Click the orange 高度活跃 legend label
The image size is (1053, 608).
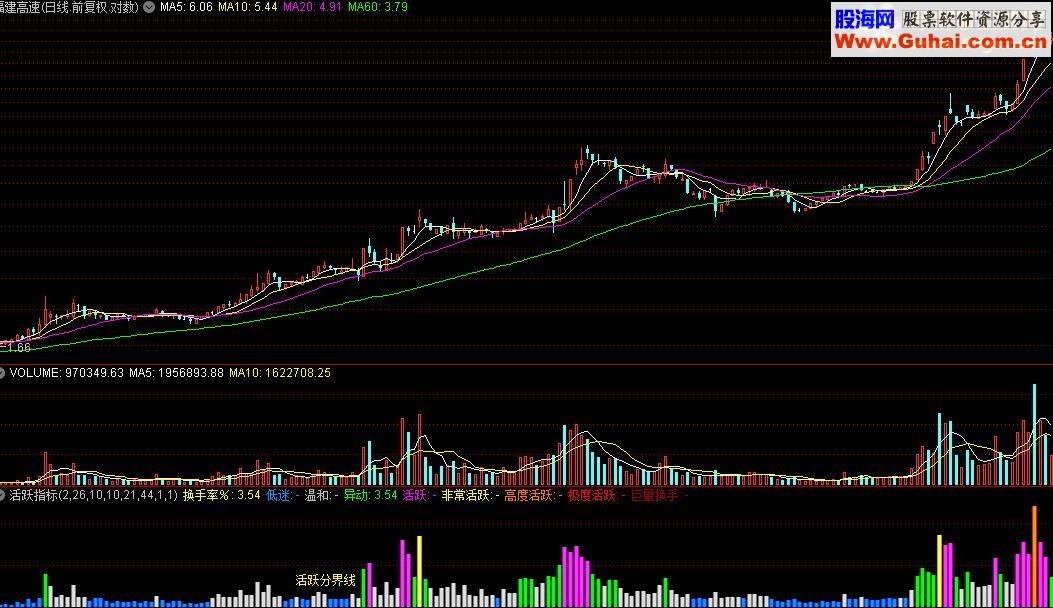[533, 496]
